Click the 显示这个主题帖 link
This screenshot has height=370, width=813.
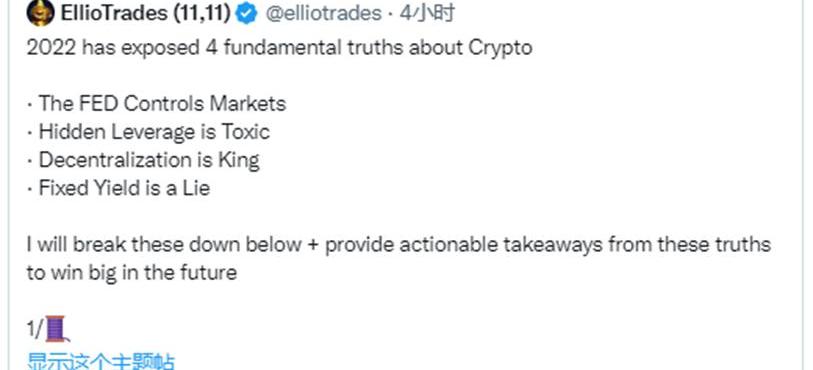coord(101,361)
